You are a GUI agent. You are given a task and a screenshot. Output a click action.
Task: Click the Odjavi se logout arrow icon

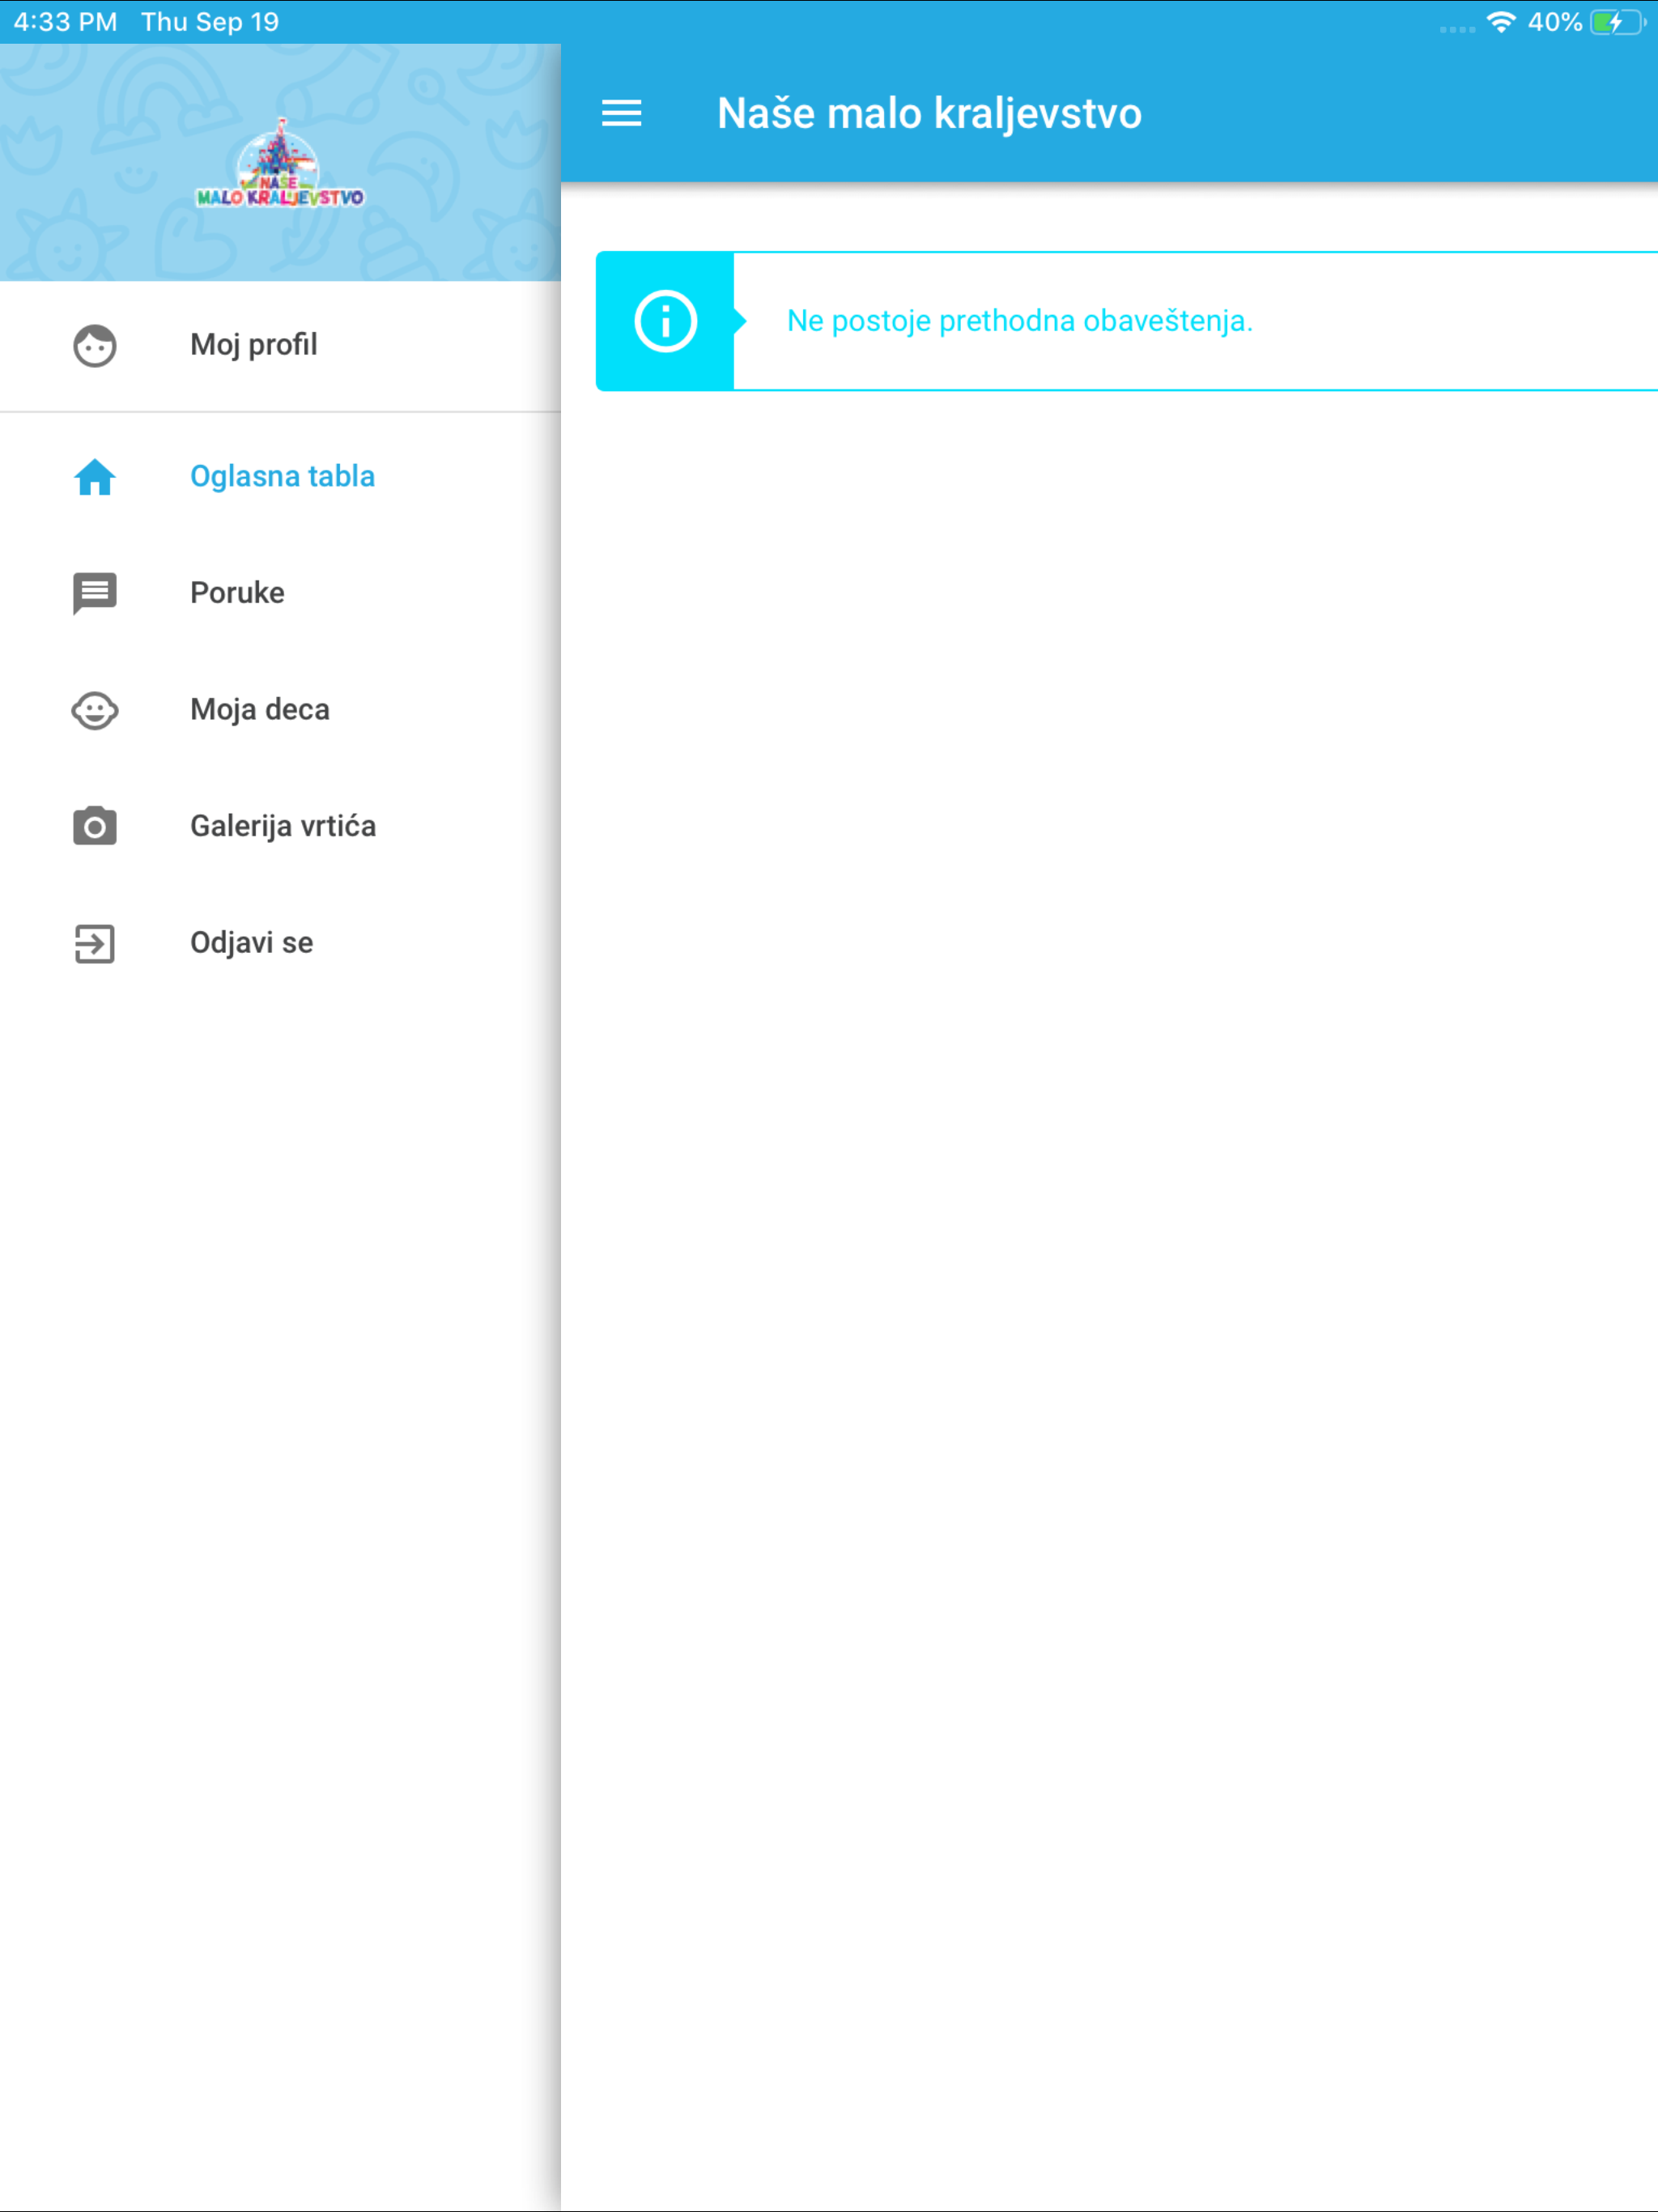coord(95,943)
